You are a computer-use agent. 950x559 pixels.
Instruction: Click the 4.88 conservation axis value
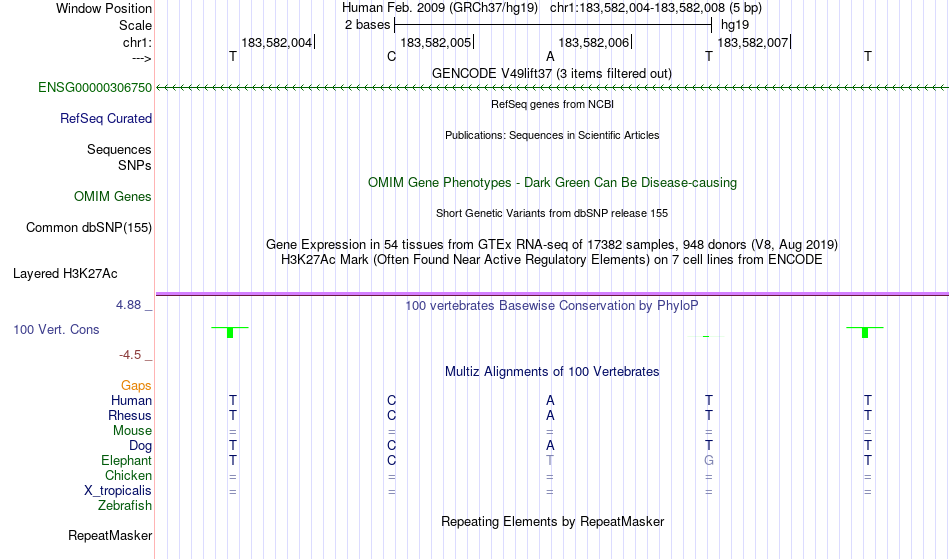click(x=128, y=305)
